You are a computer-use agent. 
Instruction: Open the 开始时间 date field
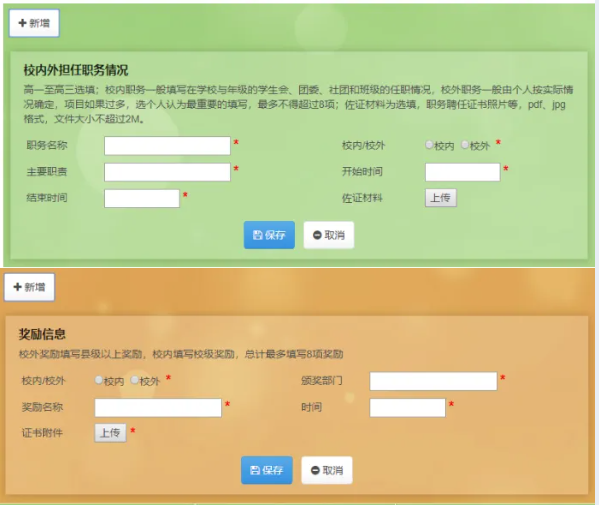click(x=463, y=172)
